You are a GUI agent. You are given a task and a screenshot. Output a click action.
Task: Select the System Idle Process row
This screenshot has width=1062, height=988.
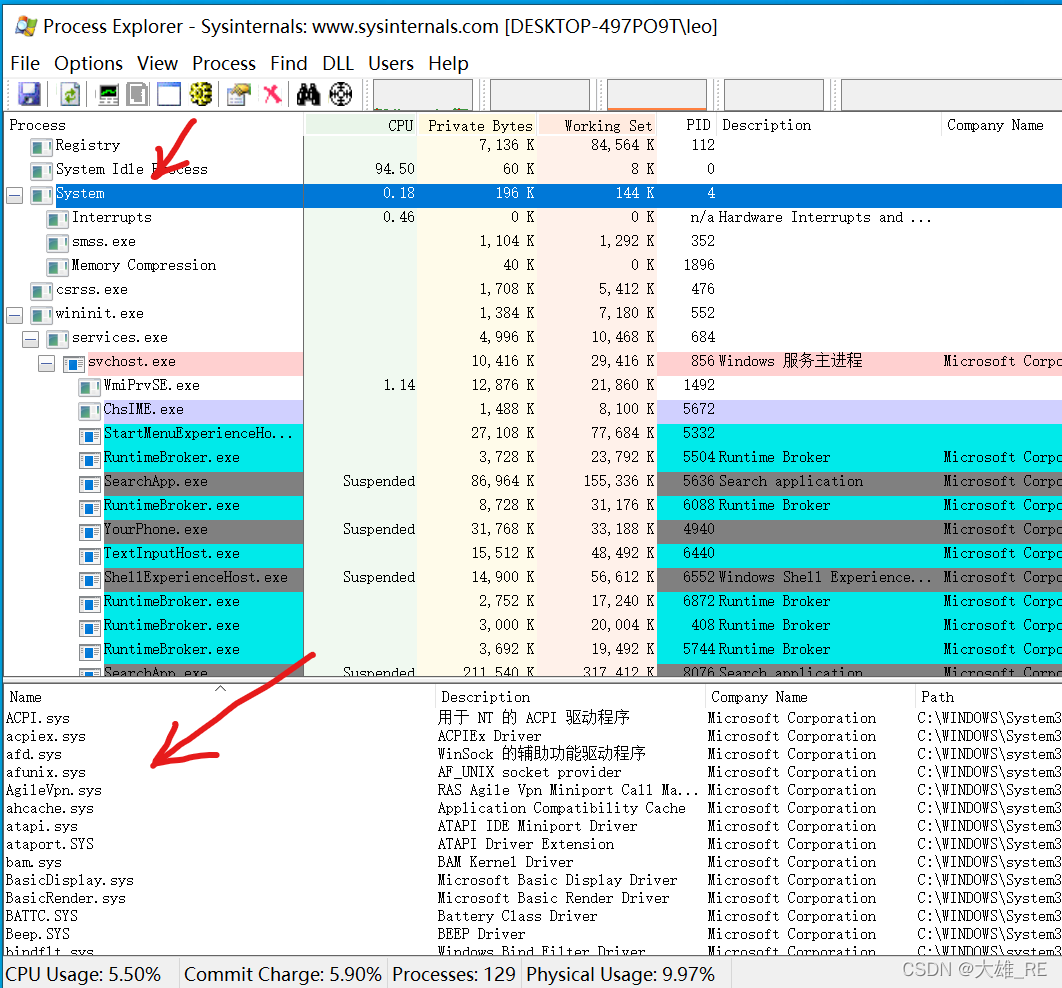click(x=533, y=169)
